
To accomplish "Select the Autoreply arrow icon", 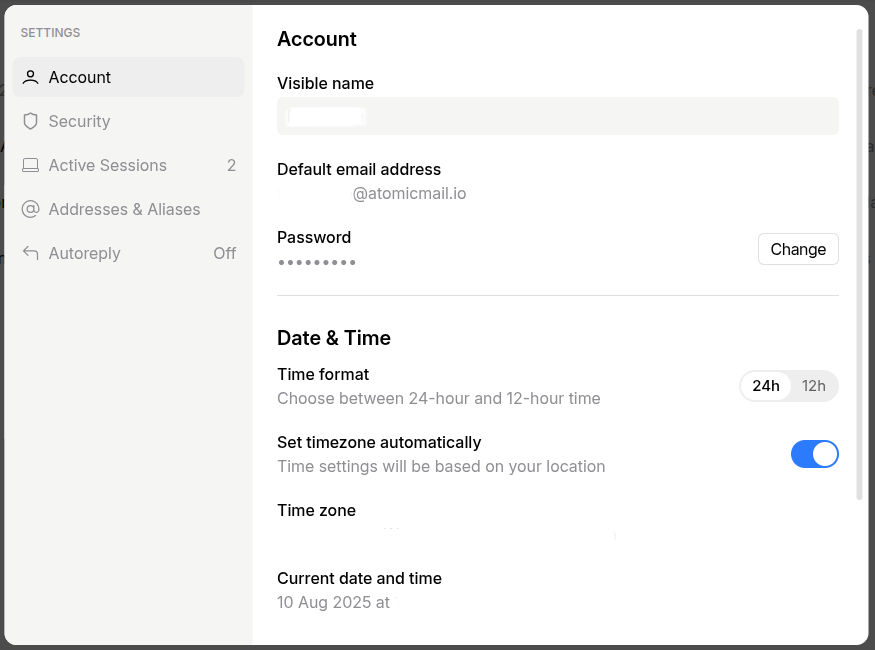I will click(30, 253).
